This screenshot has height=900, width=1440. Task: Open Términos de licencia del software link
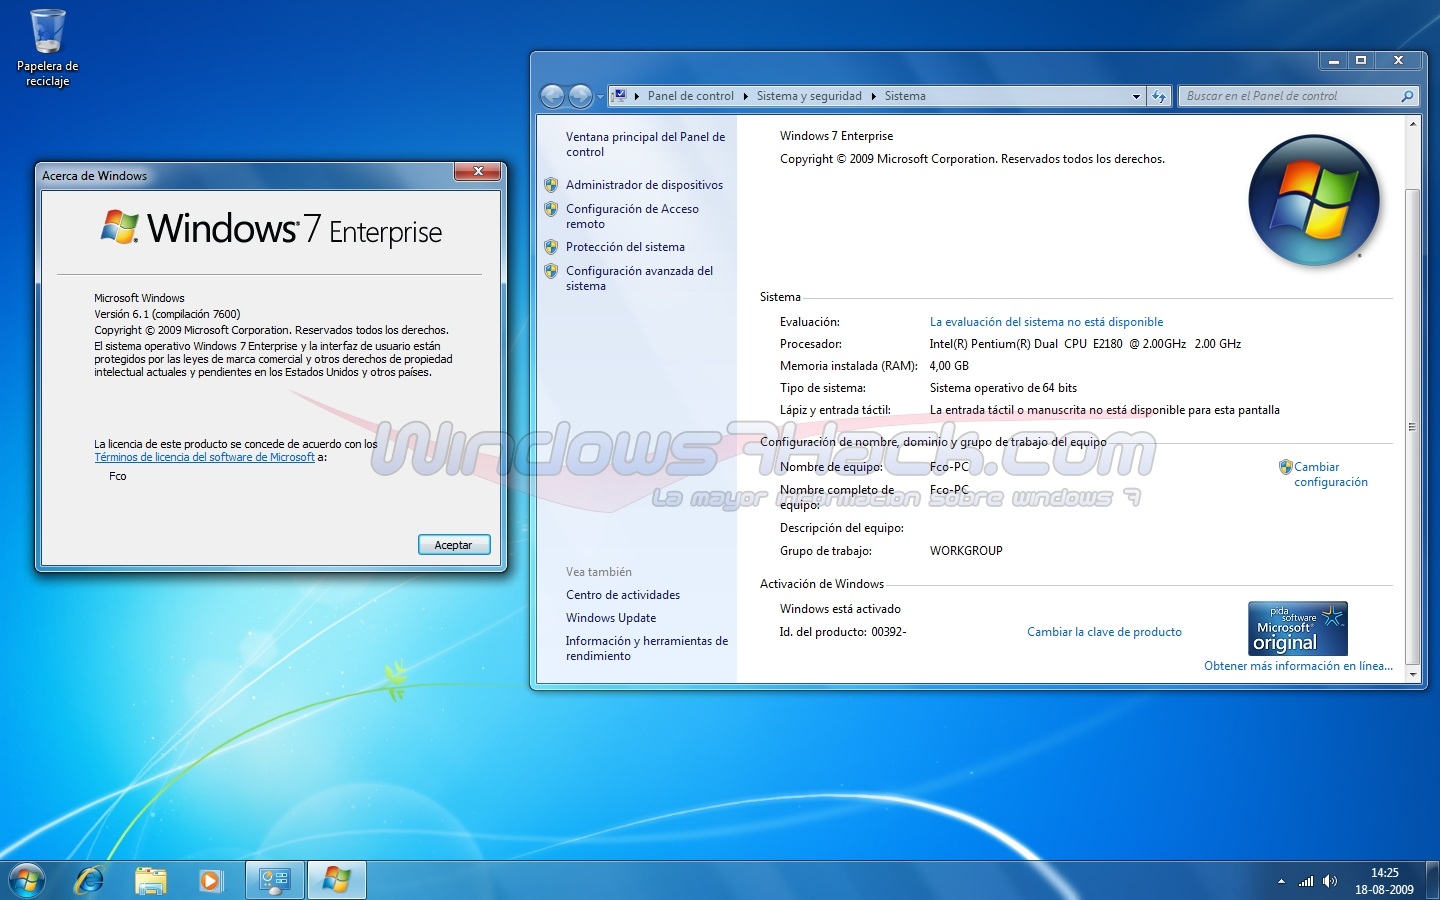click(x=204, y=457)
